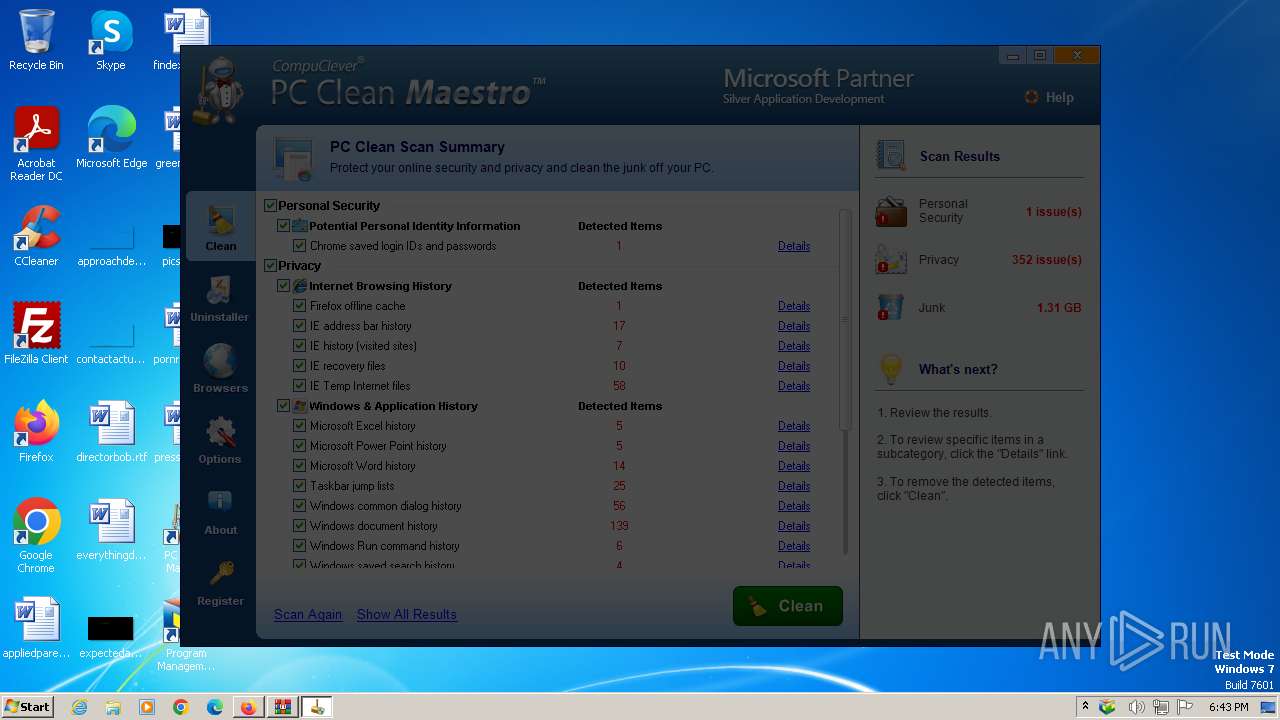Click the network icon in system tray
This screenshot has width=1280, height=720.
(1161, 707)
